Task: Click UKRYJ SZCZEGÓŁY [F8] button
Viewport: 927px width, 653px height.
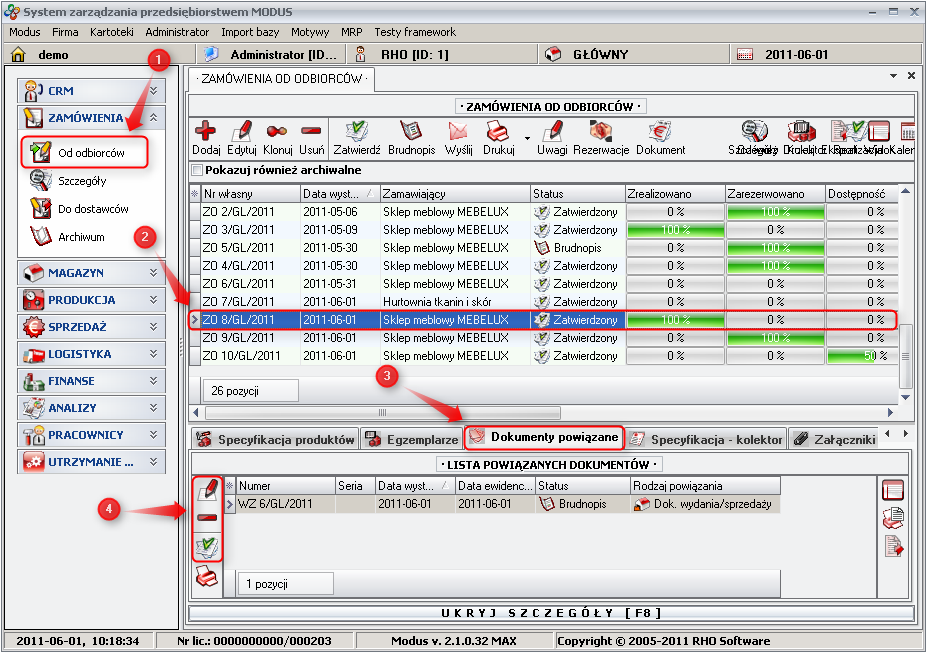Action: click(x=552, y=612)
